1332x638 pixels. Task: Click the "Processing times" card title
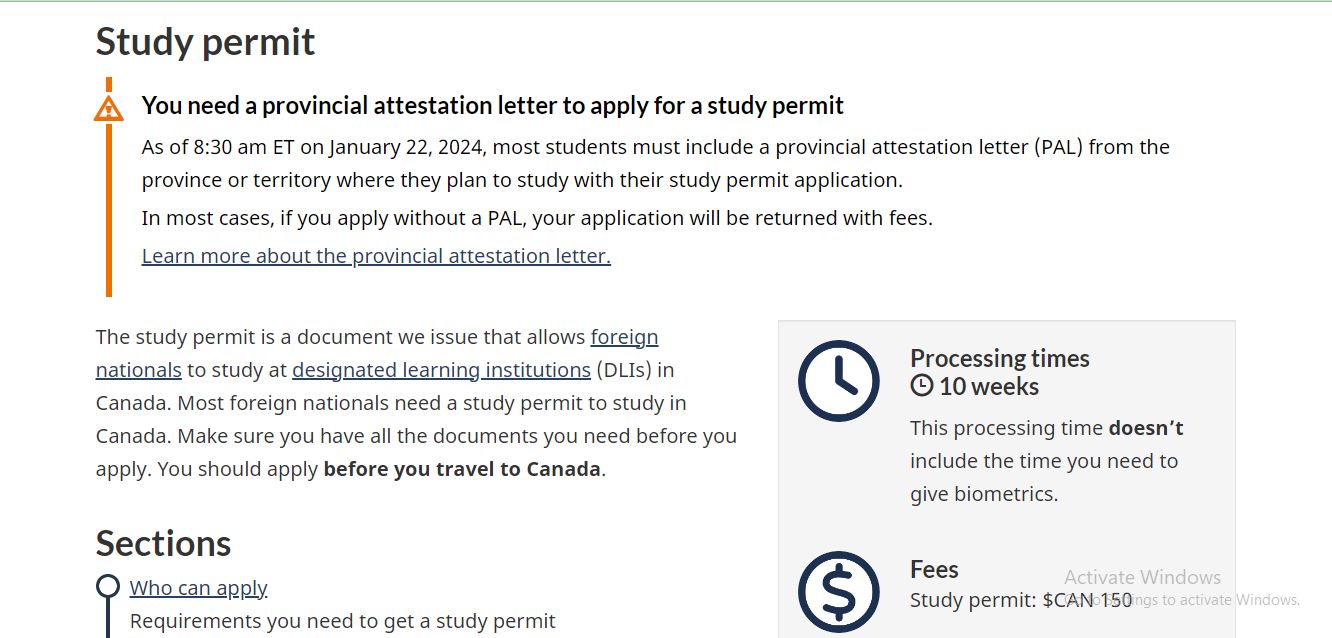tap(1000, 358)
